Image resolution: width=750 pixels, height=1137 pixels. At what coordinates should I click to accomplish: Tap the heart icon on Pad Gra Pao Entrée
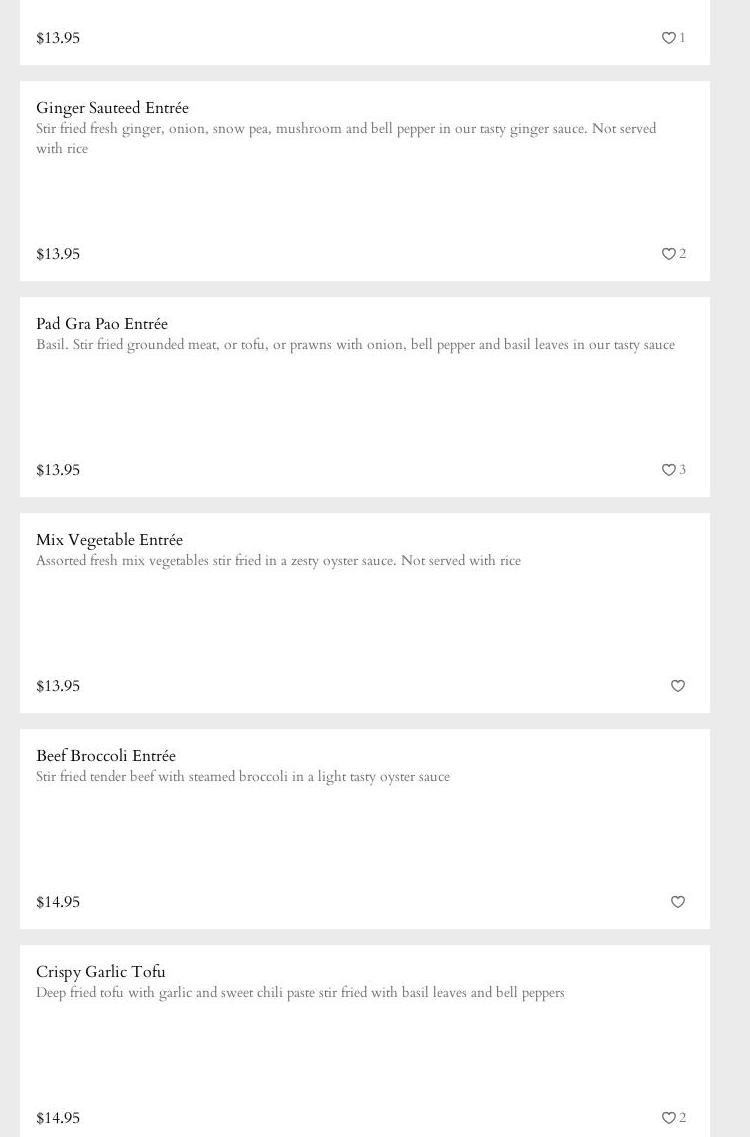[x=669, y=470]
